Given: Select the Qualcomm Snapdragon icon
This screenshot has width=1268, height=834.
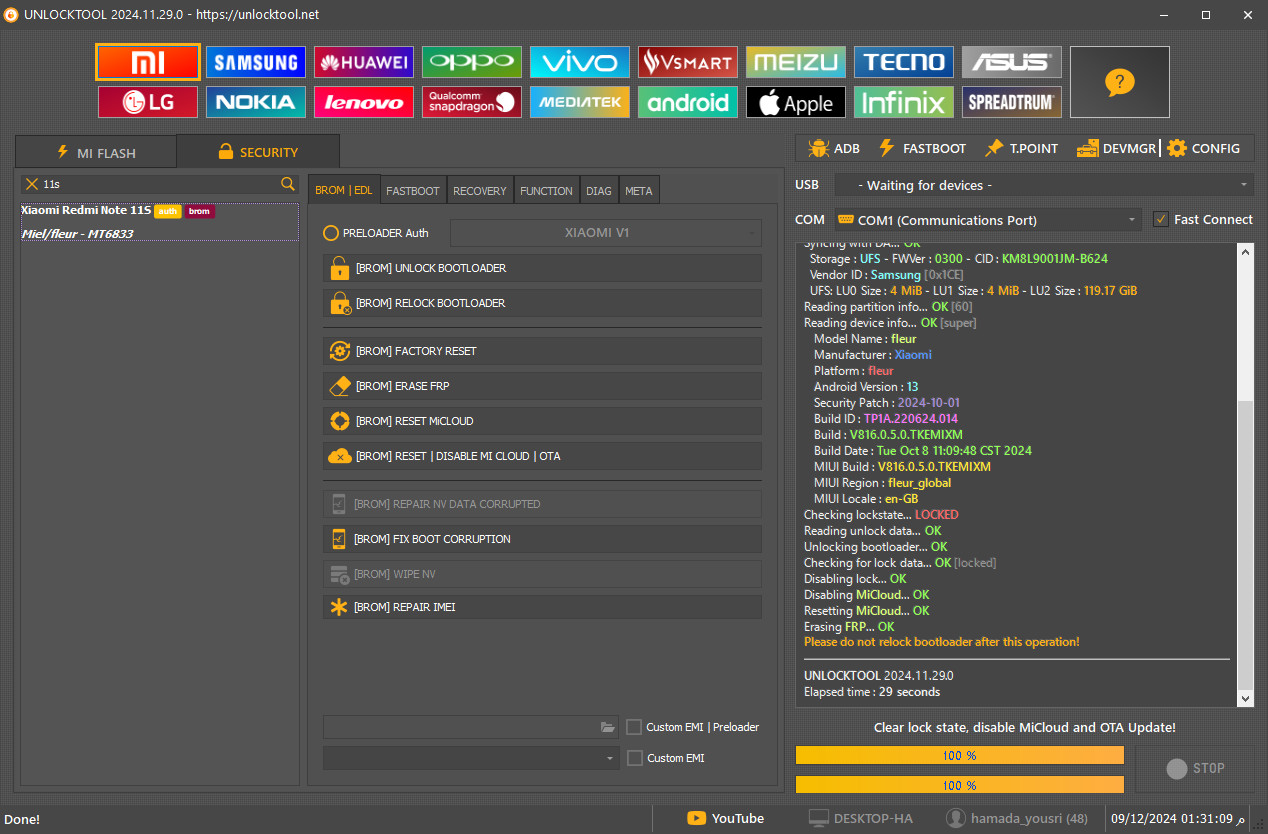Looking at the screenshot, I should tap(472, 102).
